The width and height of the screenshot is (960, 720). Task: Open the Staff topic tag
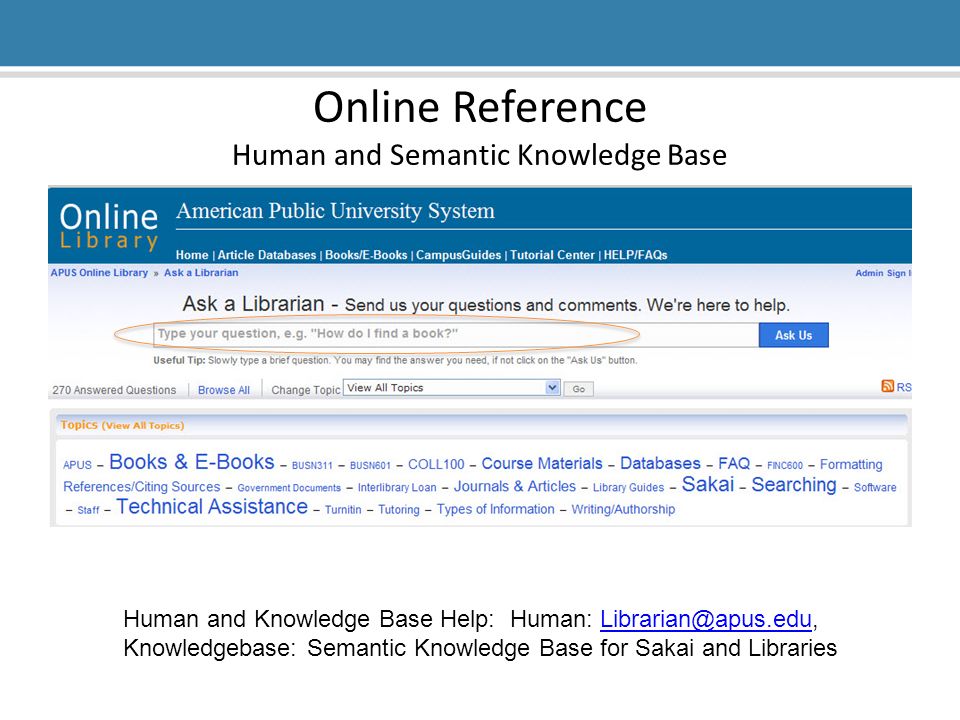pos(88,510)
